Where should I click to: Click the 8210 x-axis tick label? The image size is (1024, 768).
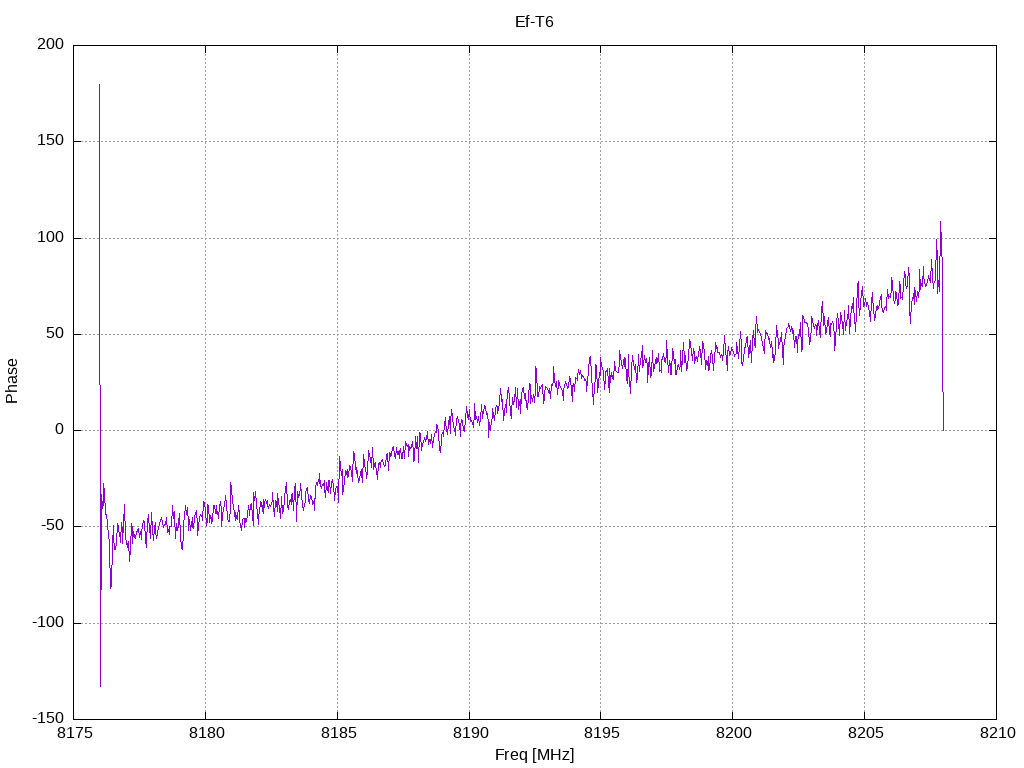click(996, 735)
